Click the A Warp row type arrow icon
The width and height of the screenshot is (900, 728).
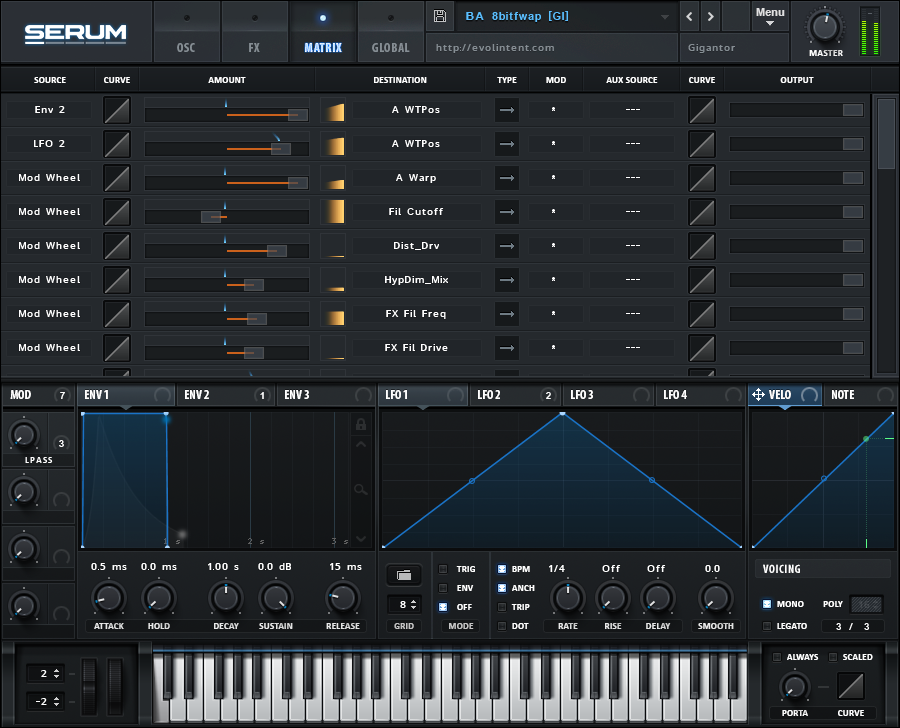pyautogui.click(x=507, y=178)
